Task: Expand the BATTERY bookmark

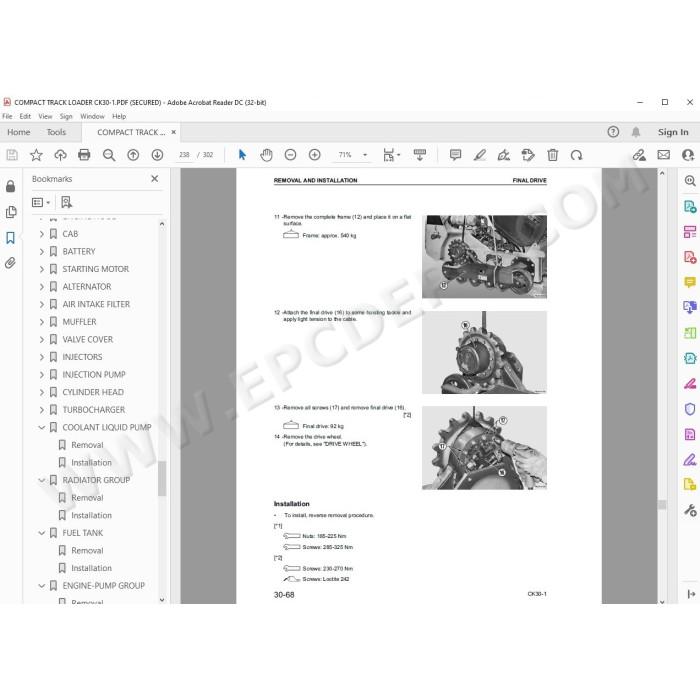Action: 42,251
